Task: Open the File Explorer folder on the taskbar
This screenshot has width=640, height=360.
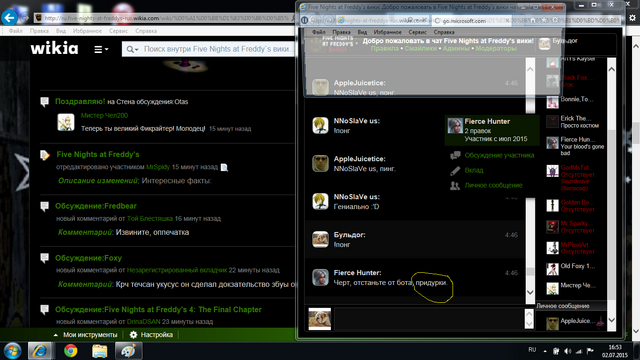Action: [99, 351]
